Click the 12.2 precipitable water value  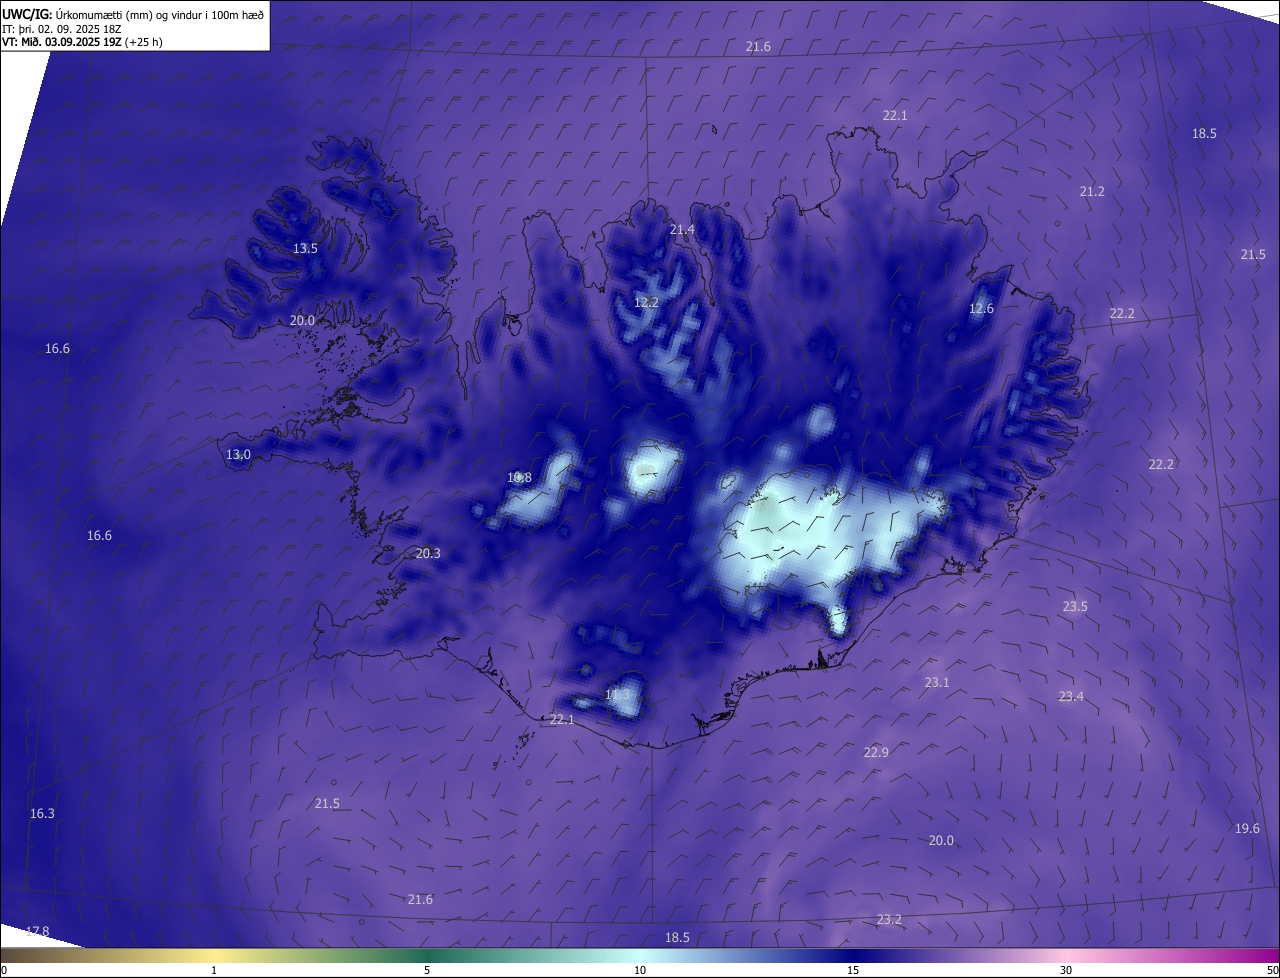pyautogui.click(x=646, y=302)
